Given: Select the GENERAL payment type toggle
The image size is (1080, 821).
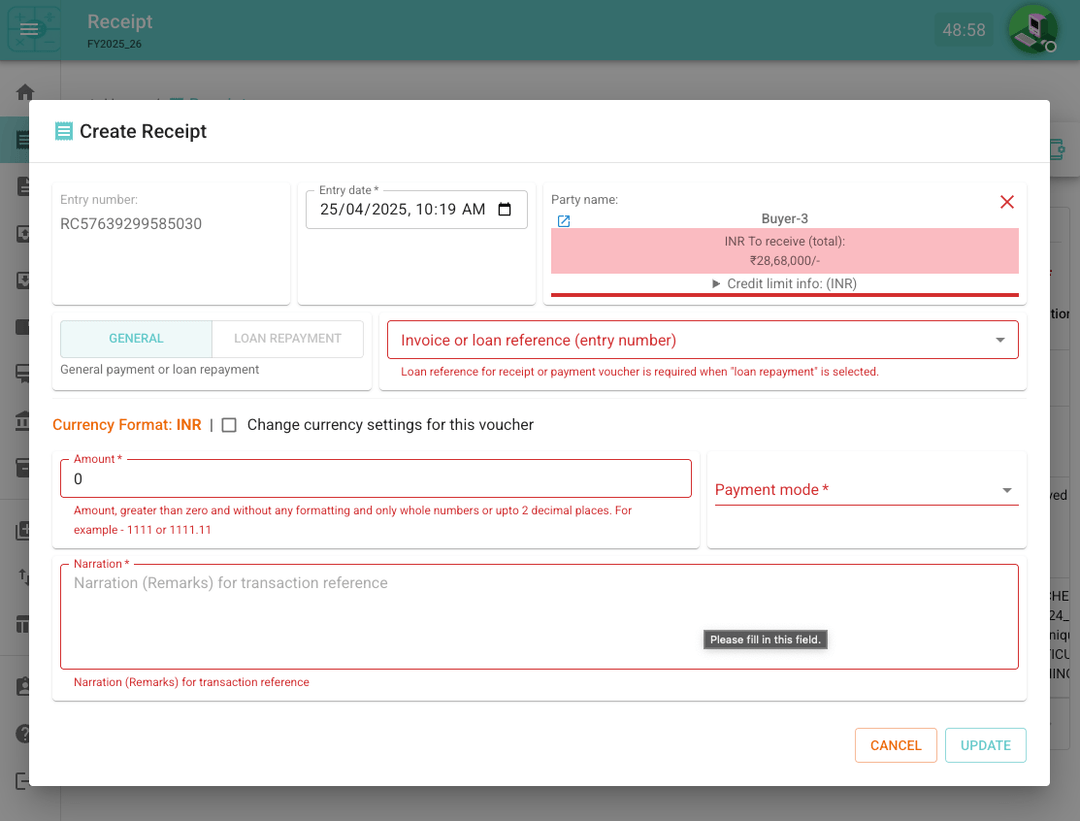Looking at the screenshot, I should coord(136,339).
